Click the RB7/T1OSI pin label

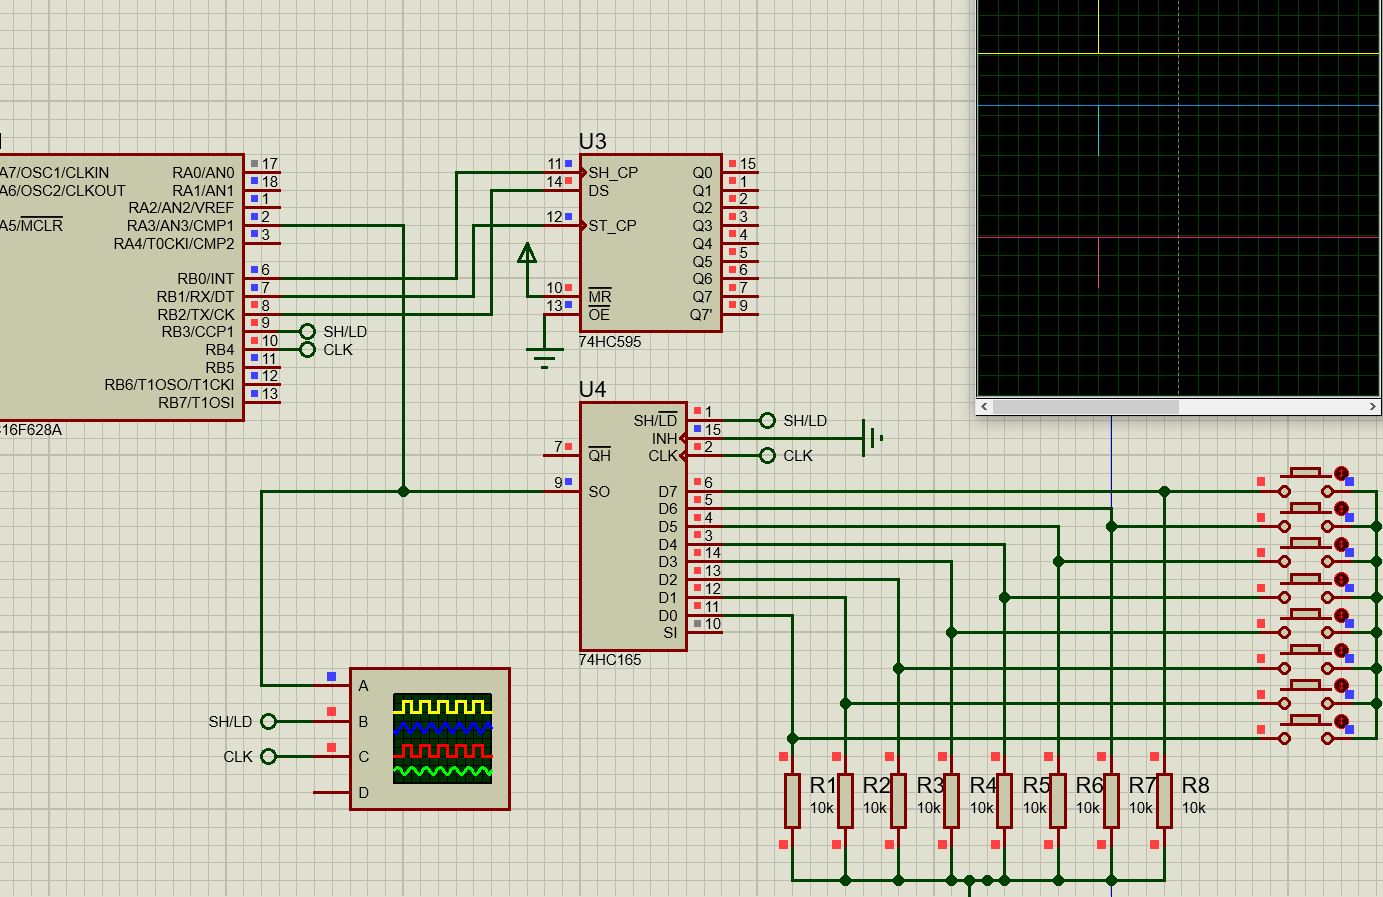[196, 403]
